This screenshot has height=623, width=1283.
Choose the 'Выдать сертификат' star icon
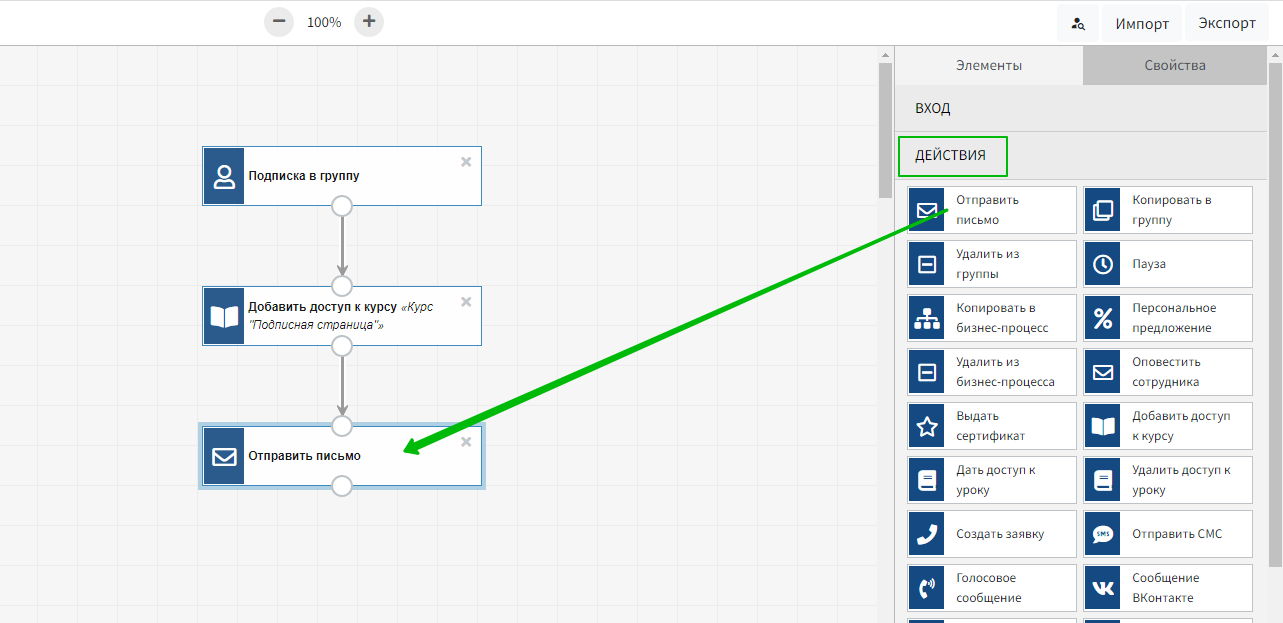click(927, 426)
